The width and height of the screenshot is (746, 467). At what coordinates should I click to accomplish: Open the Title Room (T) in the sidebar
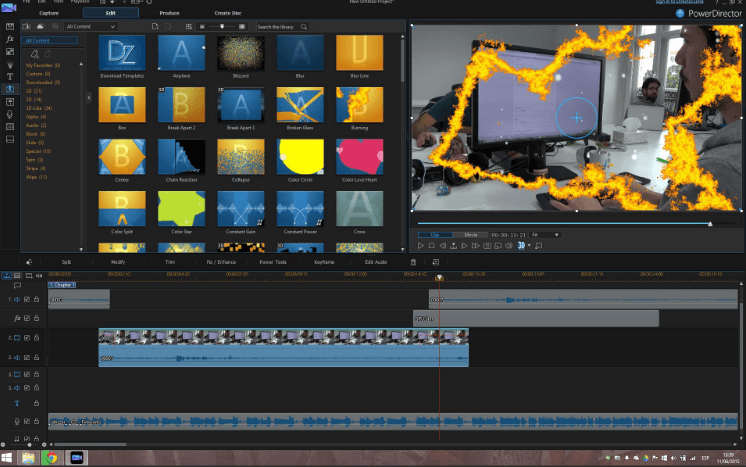pyautogui.click(x=10, y=76)
